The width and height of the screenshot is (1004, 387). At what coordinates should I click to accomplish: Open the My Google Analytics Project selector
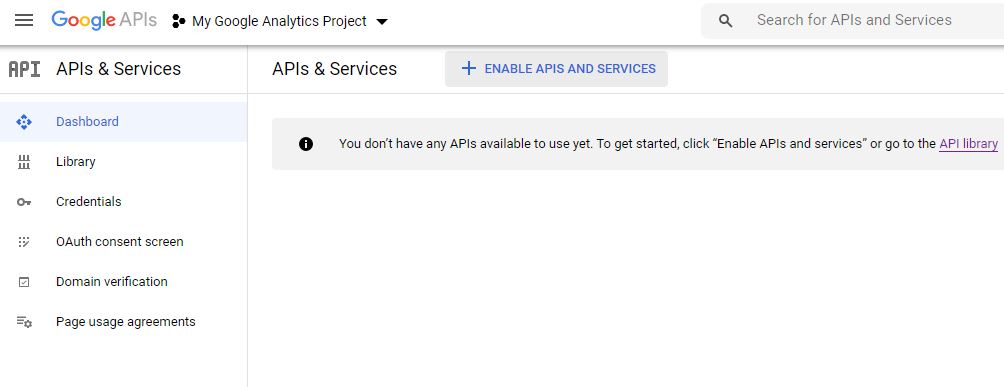(279, 21)
